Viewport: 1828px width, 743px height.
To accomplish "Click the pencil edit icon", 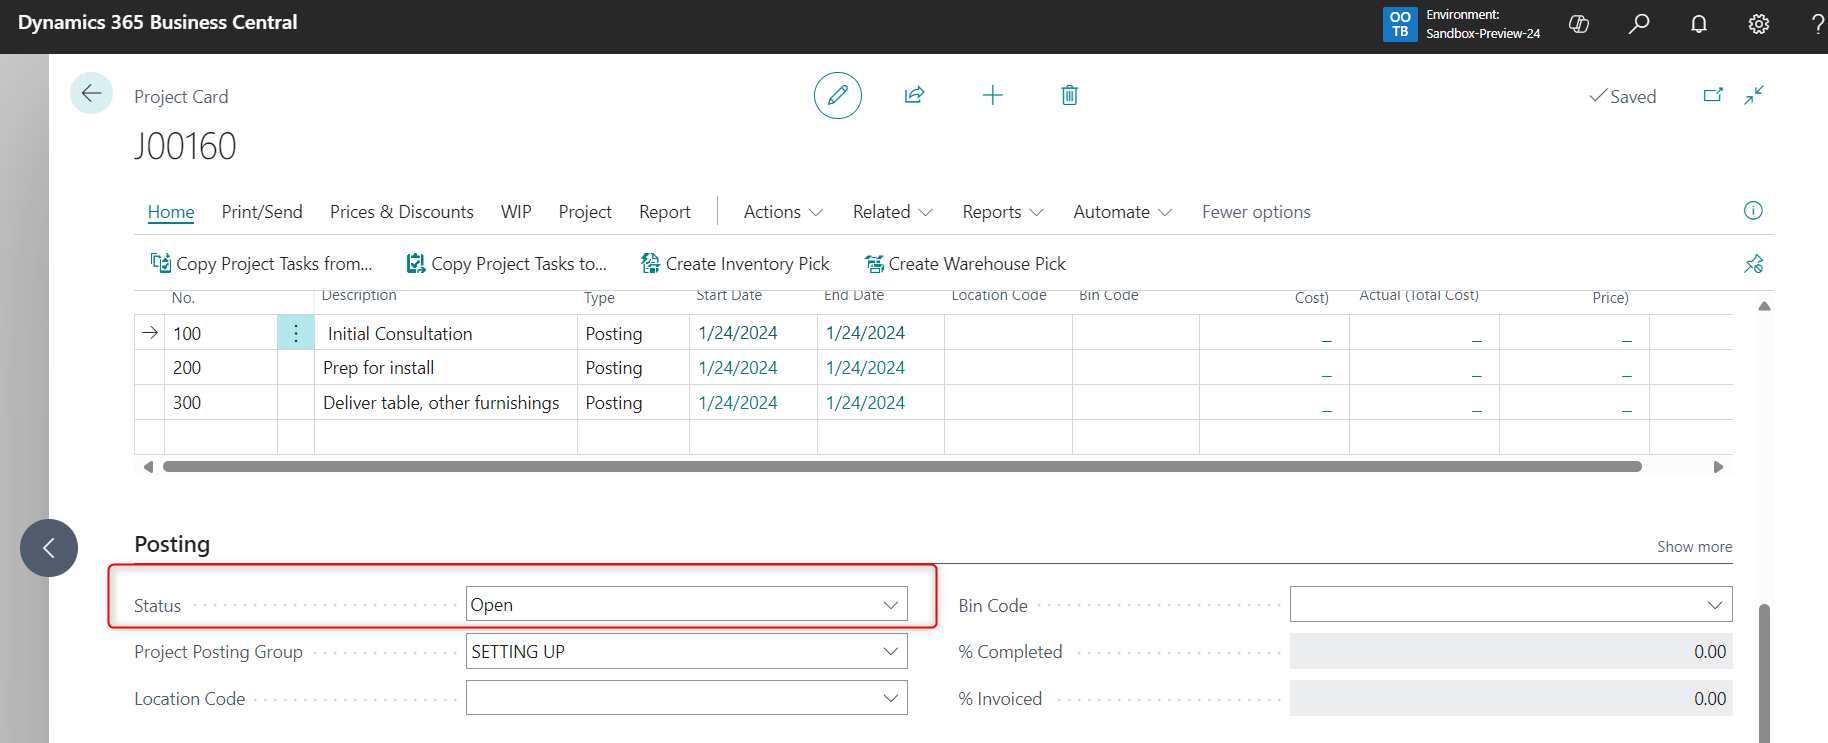I will click(x=838, y=95).
